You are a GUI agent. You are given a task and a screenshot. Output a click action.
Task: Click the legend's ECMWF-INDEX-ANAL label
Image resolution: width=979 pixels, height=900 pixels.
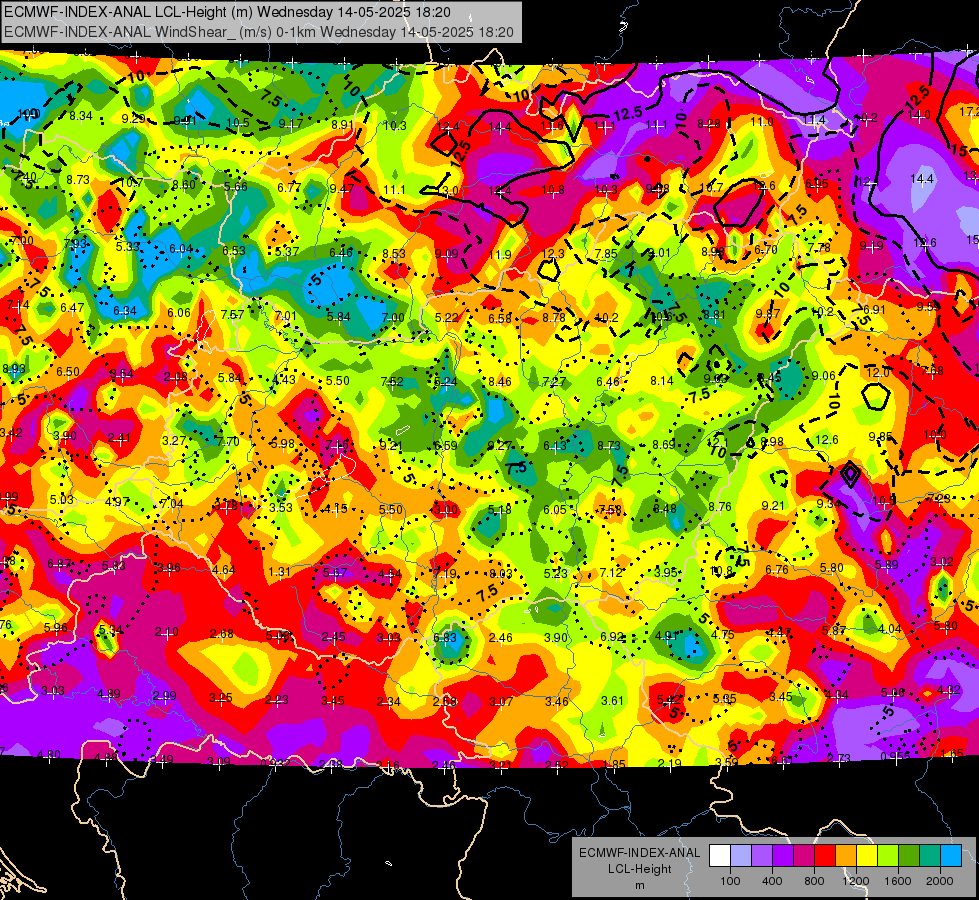[x=639, y=853]
